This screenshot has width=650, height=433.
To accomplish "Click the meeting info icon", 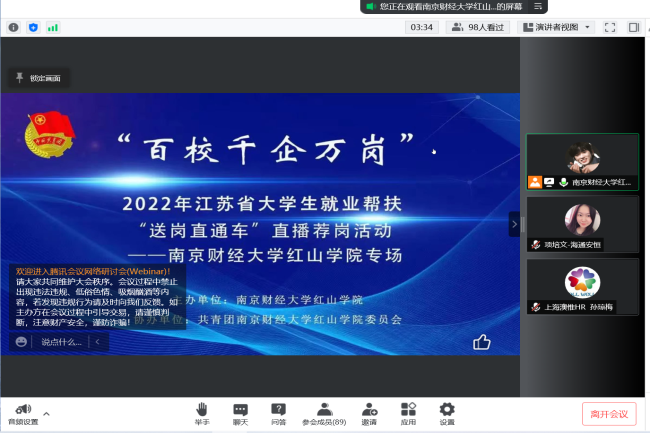I will (13, 27).
